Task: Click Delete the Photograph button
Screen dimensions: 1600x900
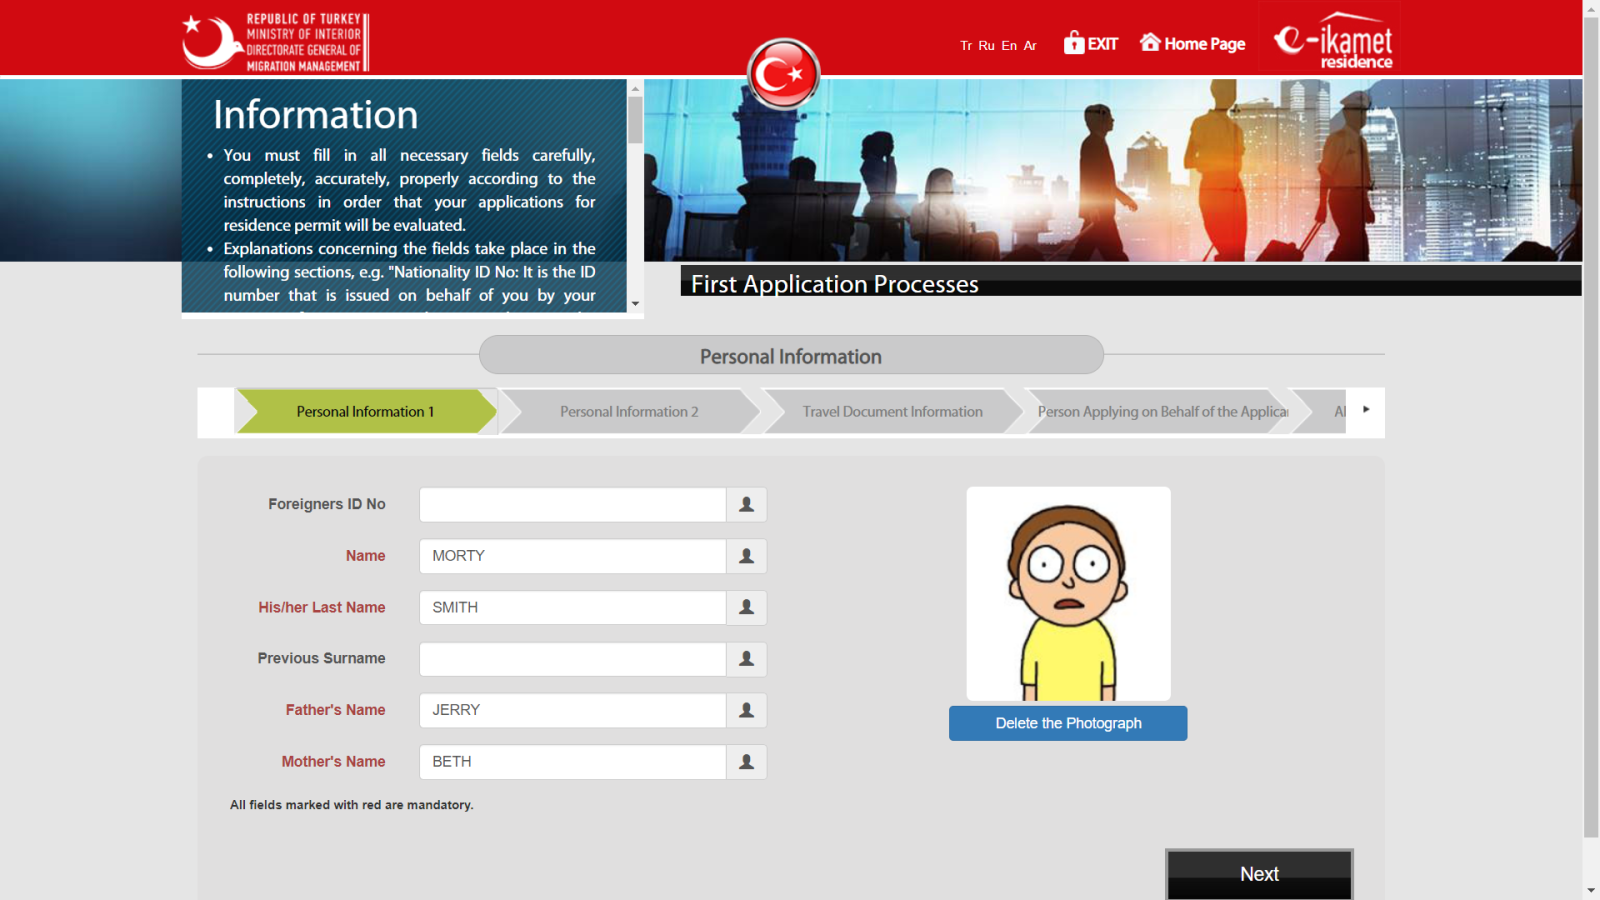Action: pyautogui.click(x=1067, y=723)
